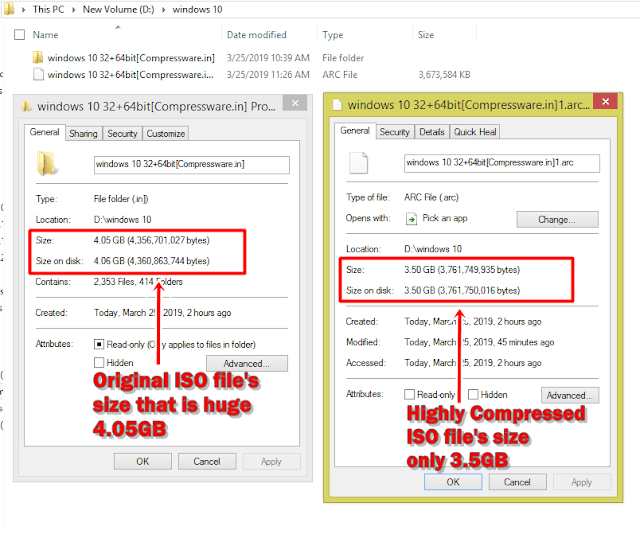
Task: Click the 4.05 GB size value
Action: coord(151,240)
